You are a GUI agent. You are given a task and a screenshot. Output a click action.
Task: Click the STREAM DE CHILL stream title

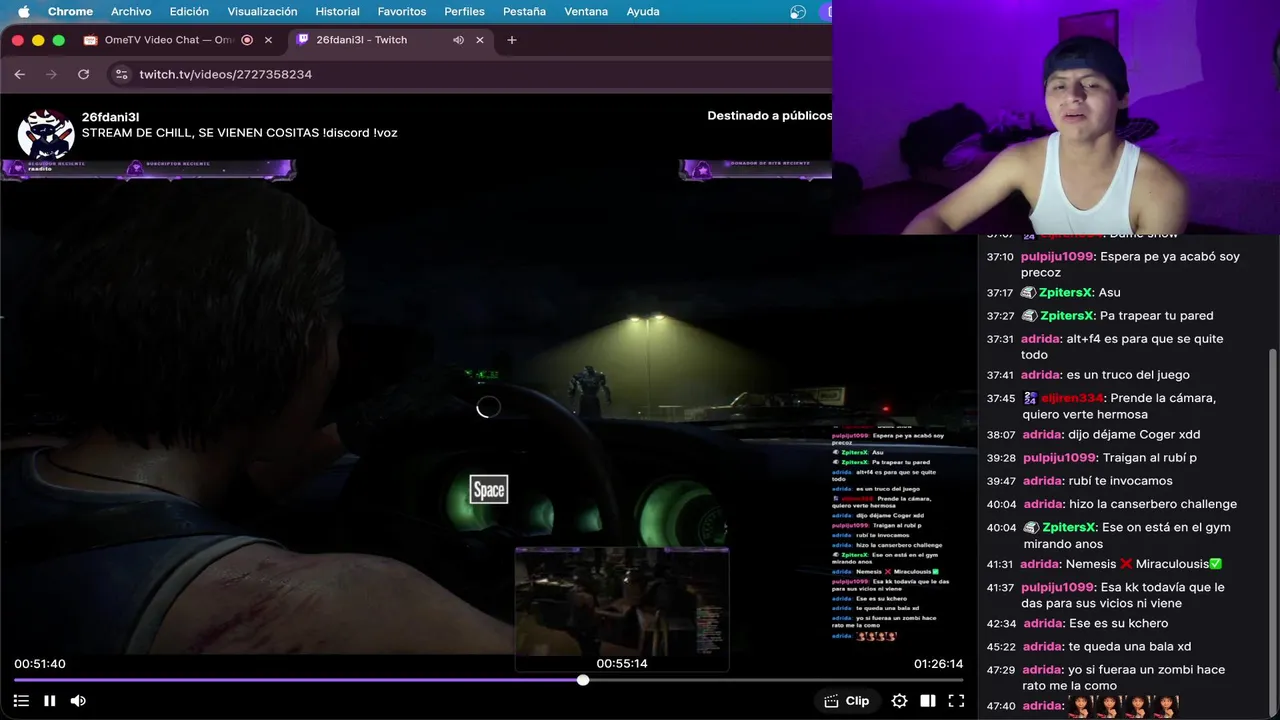240,133
